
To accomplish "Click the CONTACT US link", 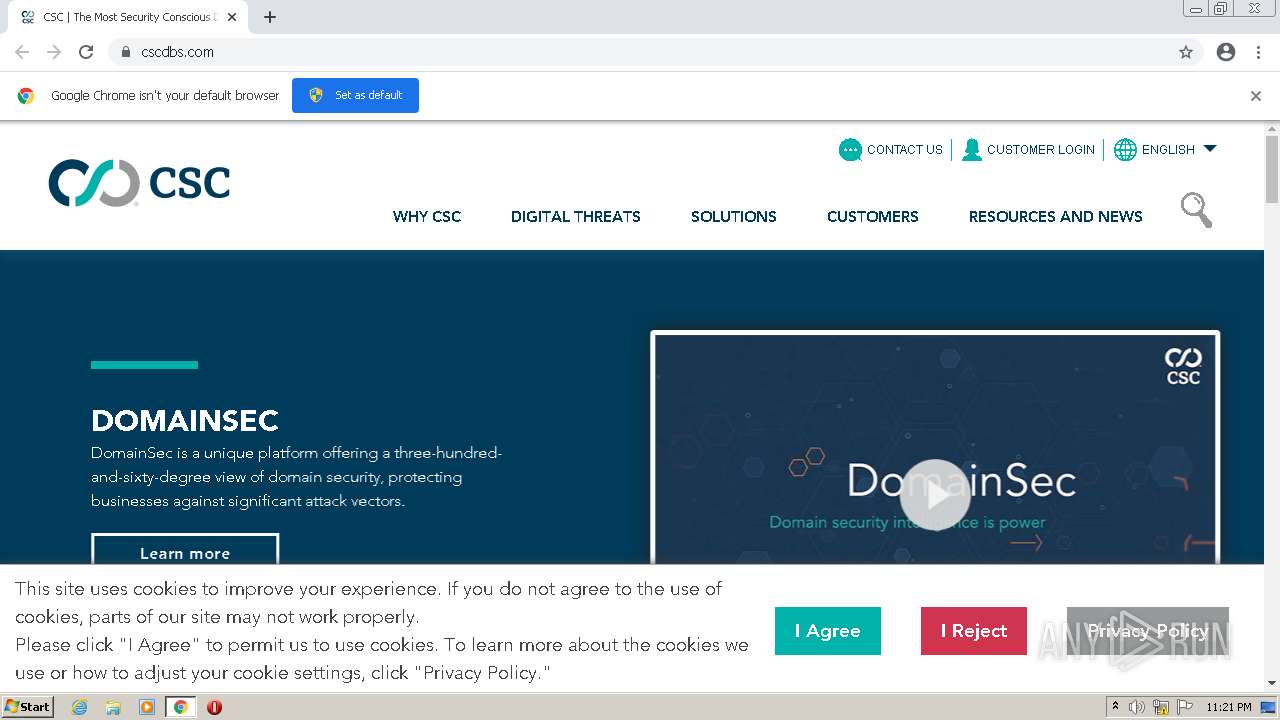I will point(905,150).
